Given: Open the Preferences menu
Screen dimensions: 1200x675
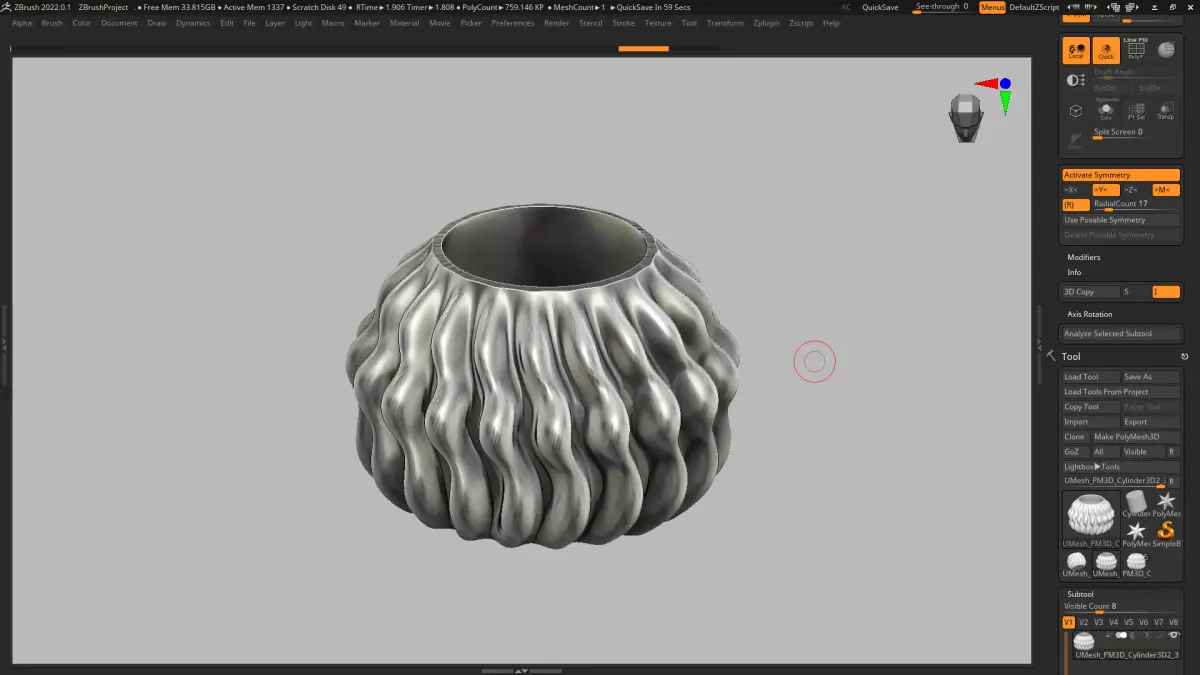Looking at the screenshot, I should pos(513,23).
